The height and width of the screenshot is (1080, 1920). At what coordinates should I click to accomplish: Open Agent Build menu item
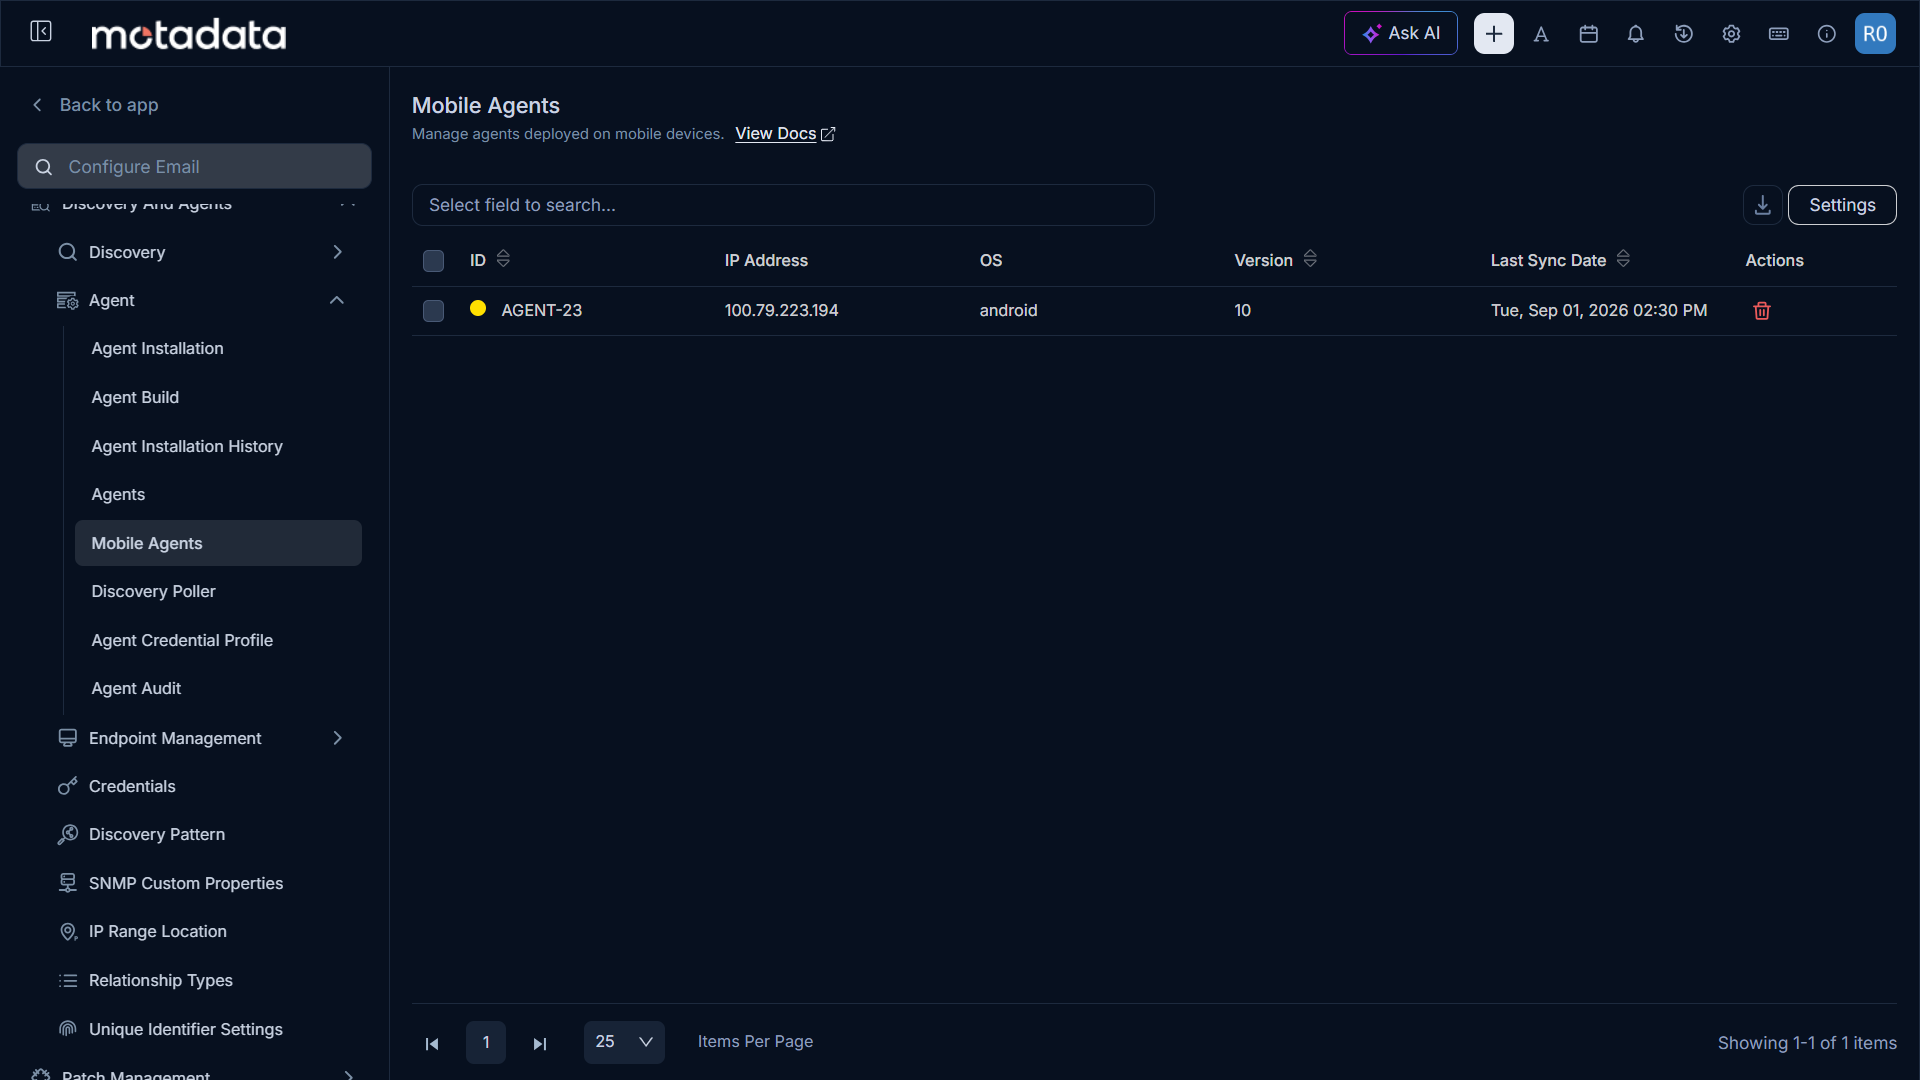pos(135,397)
